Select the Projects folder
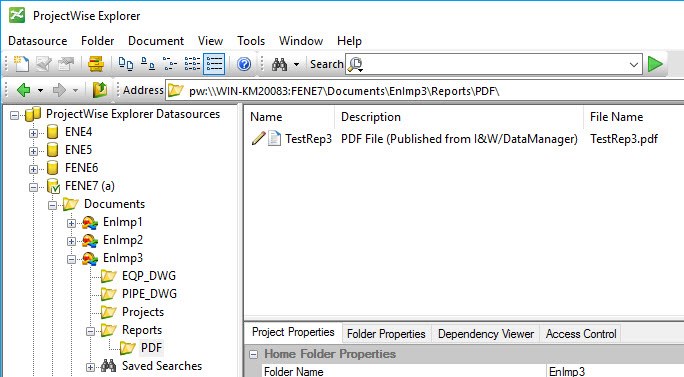 point(143,312)
